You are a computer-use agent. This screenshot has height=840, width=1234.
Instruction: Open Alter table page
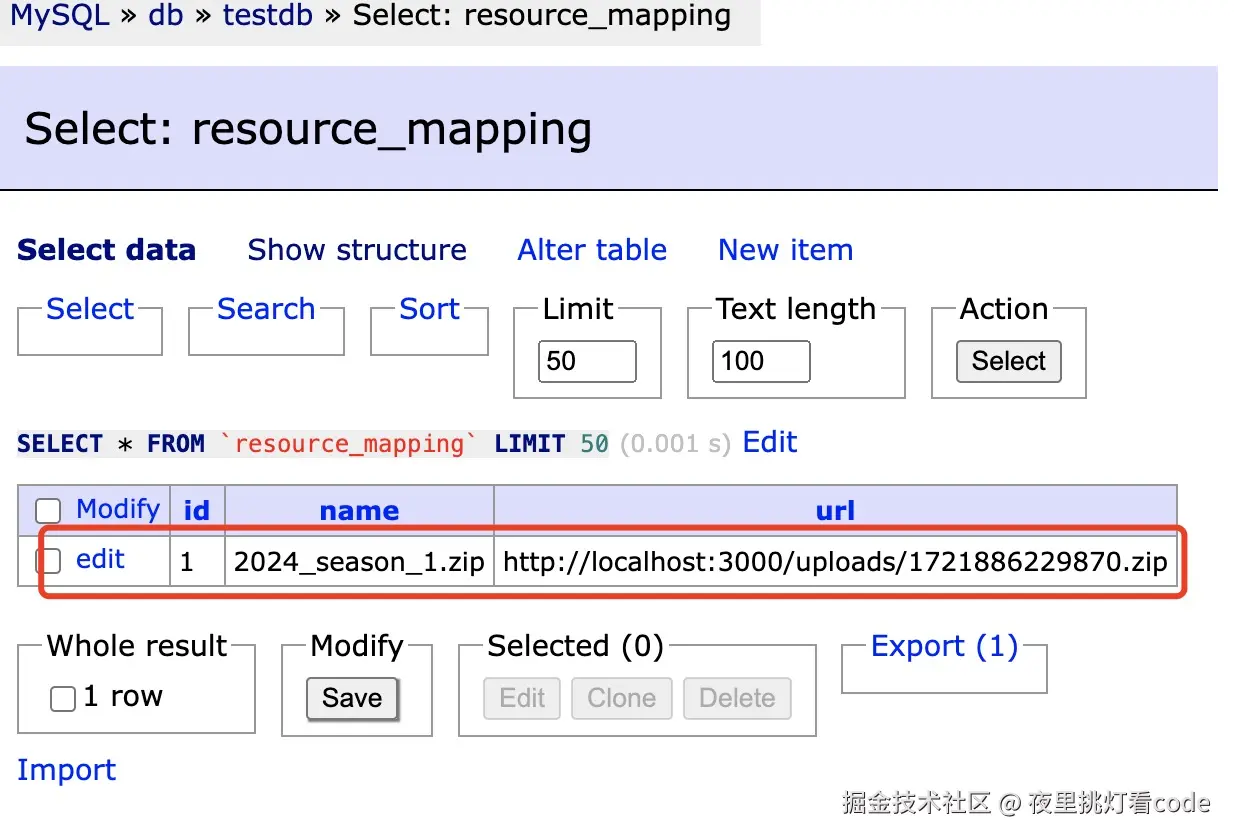[x=592, y=250]
